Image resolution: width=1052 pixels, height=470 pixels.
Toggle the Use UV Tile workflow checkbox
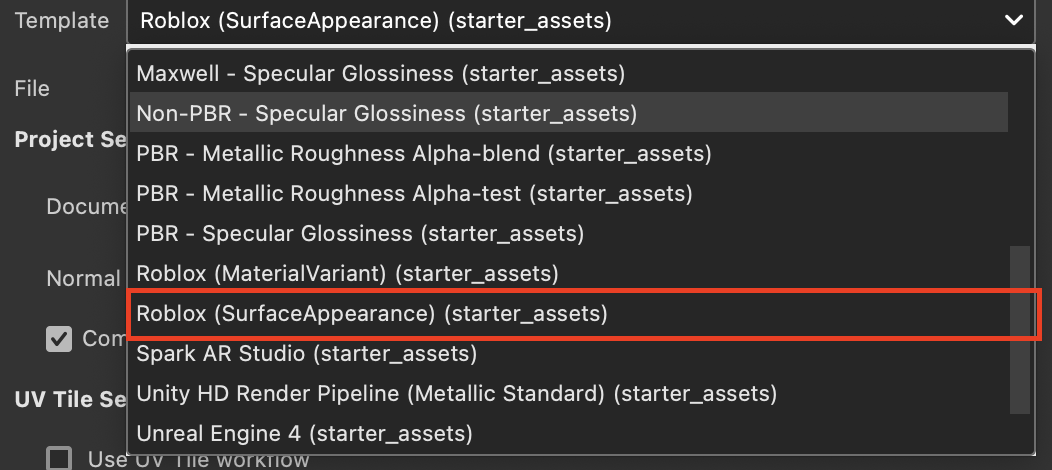coord(60,459)
